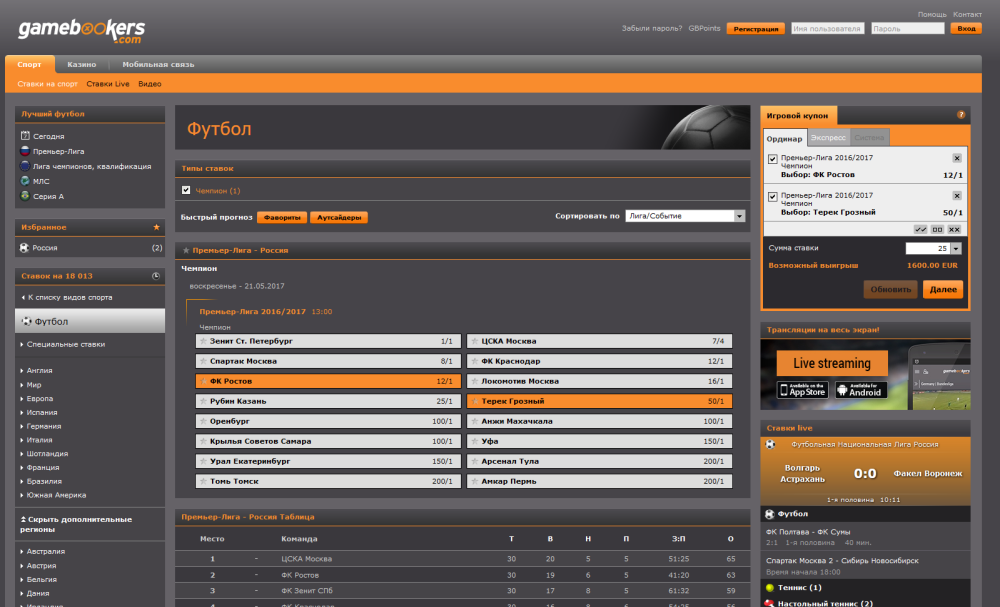Click the star beside Локомотив Москва

tap(474, 381)
